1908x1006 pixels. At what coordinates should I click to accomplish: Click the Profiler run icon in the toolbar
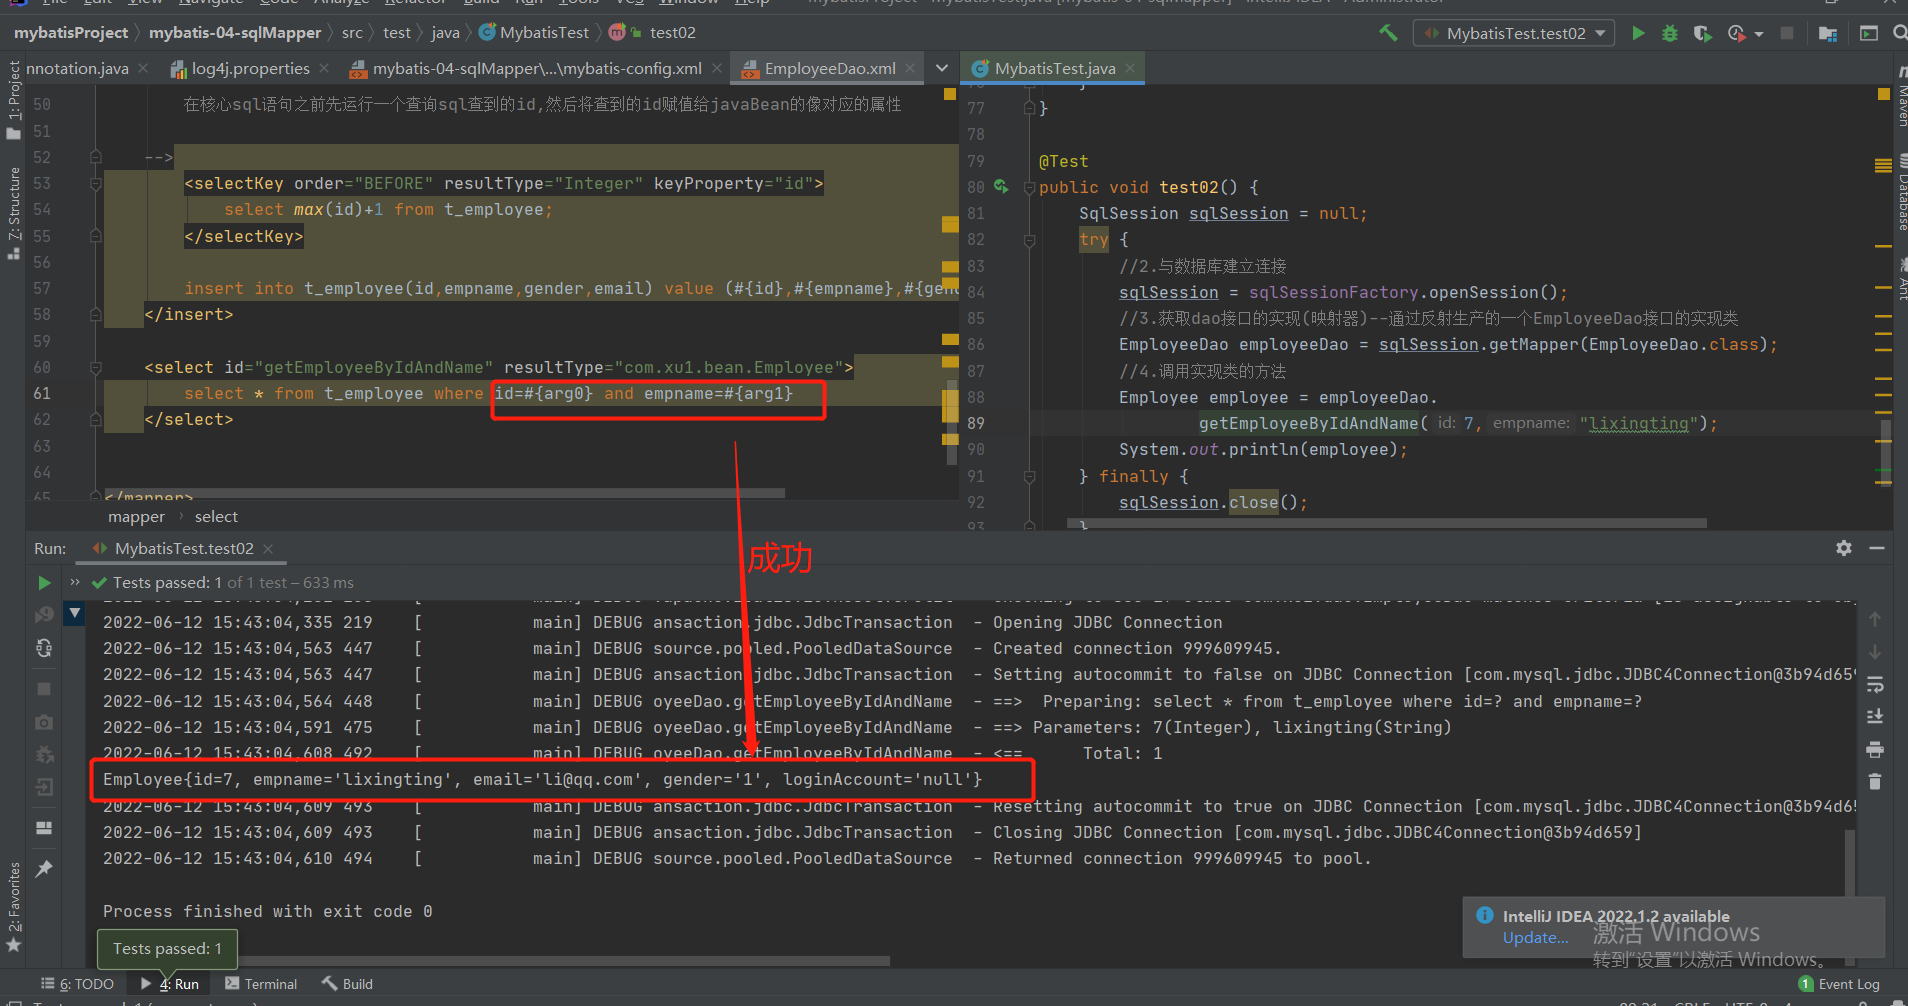pyautogui.click(x=1735, y=33)
